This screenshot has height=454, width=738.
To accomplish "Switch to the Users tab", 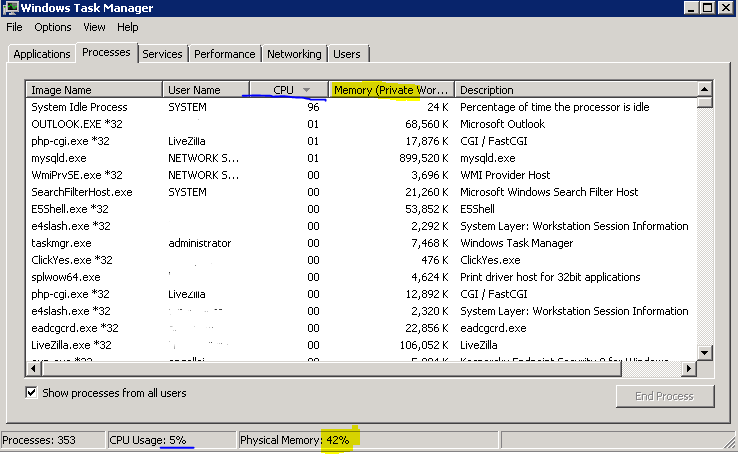I will coord(347,54).
